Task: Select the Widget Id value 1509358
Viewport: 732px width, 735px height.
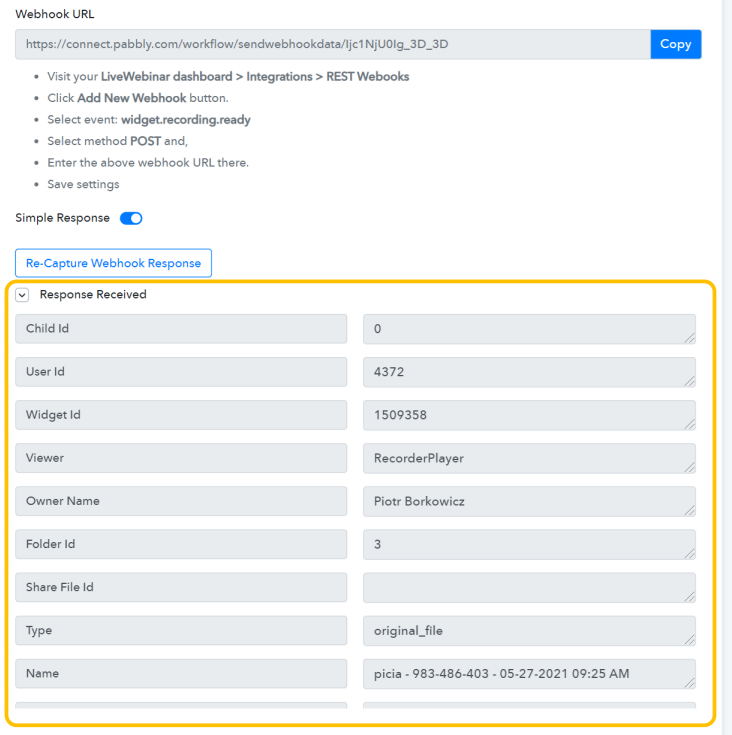Action: point(528,415)
